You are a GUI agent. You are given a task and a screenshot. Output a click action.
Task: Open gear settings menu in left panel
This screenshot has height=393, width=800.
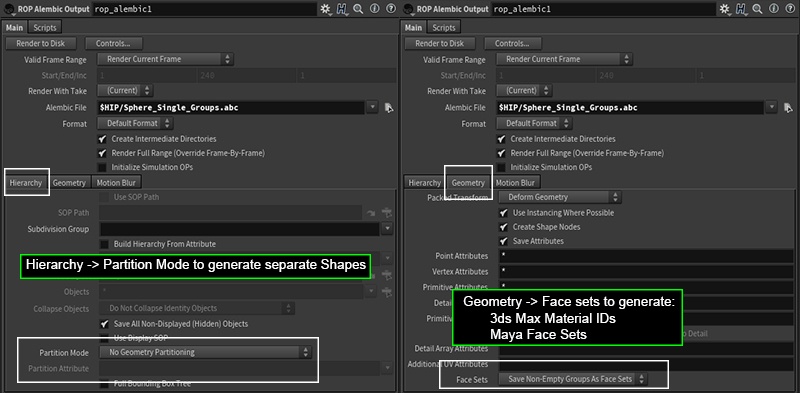(x=325, y=9)
